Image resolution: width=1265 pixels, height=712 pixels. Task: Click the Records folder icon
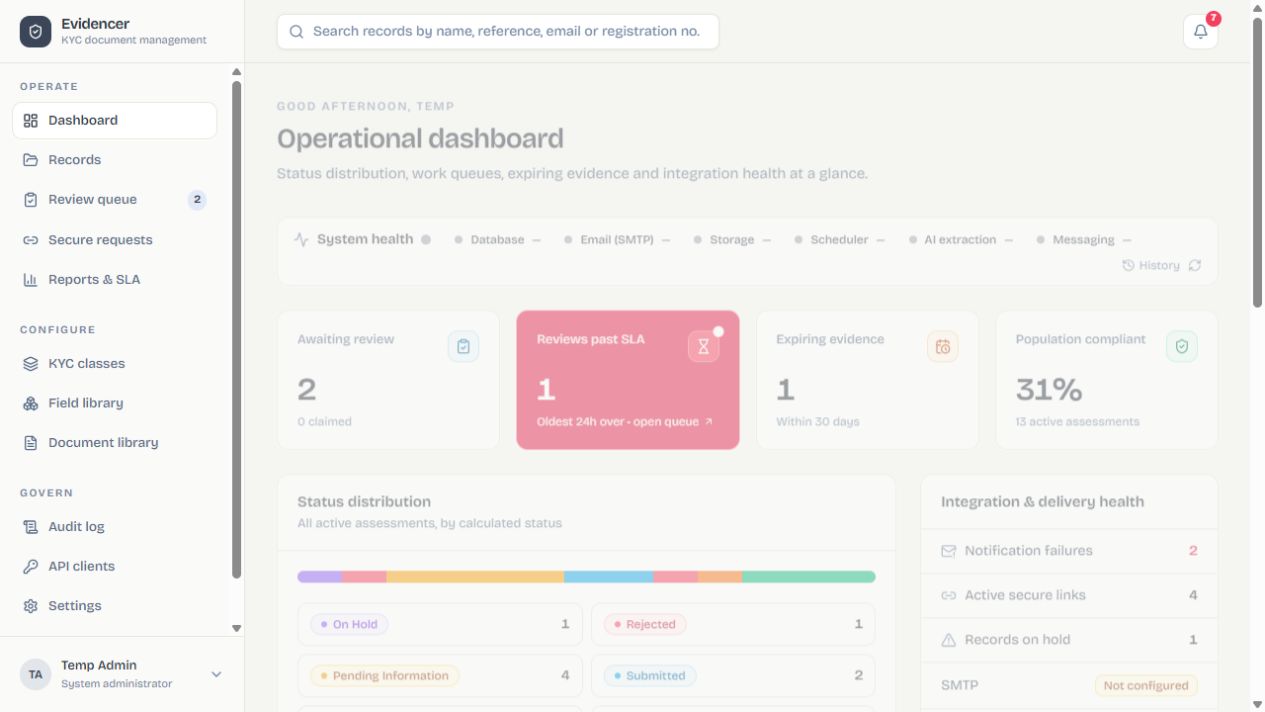30,160
